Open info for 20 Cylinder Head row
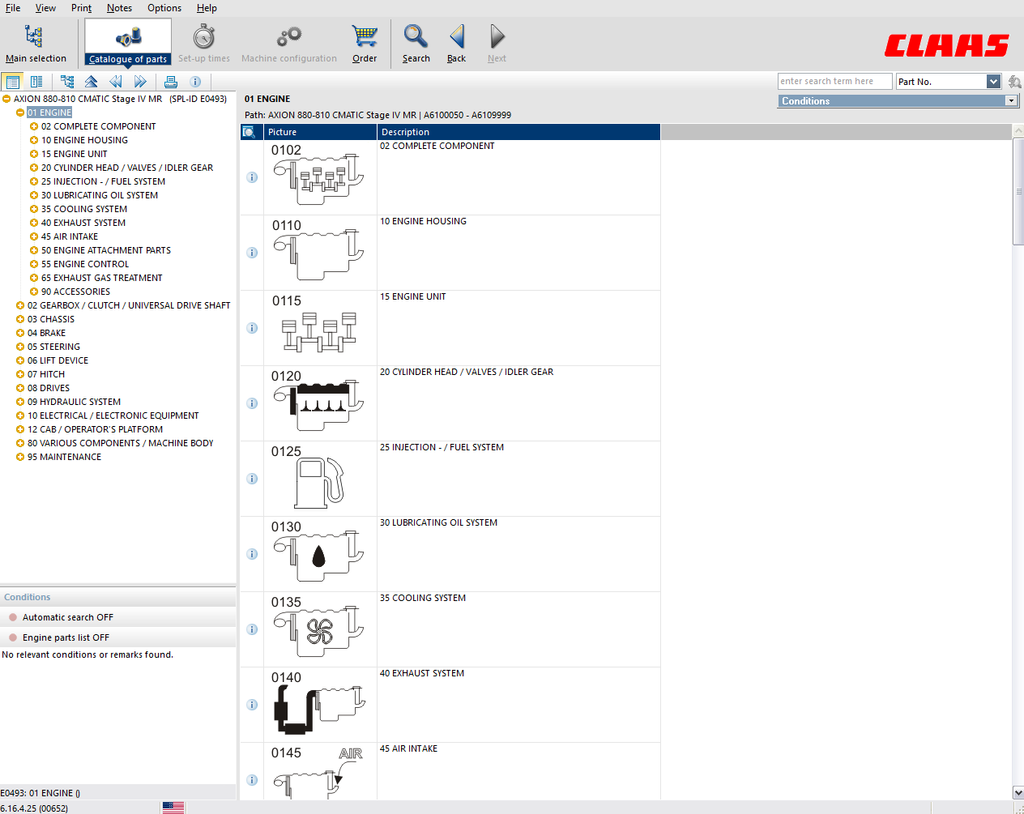The height and width of the screenshot is (814, 1024). tap(252, 403)
